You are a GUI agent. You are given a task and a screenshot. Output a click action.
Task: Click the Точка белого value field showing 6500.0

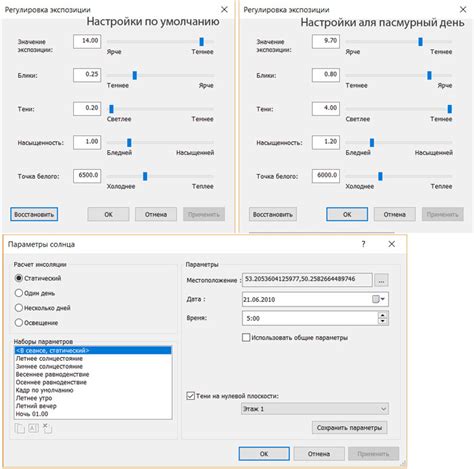coord(87,176)
